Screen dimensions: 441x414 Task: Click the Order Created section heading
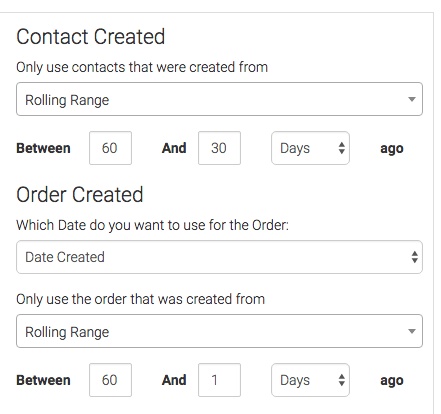click(x=80, y=195)
